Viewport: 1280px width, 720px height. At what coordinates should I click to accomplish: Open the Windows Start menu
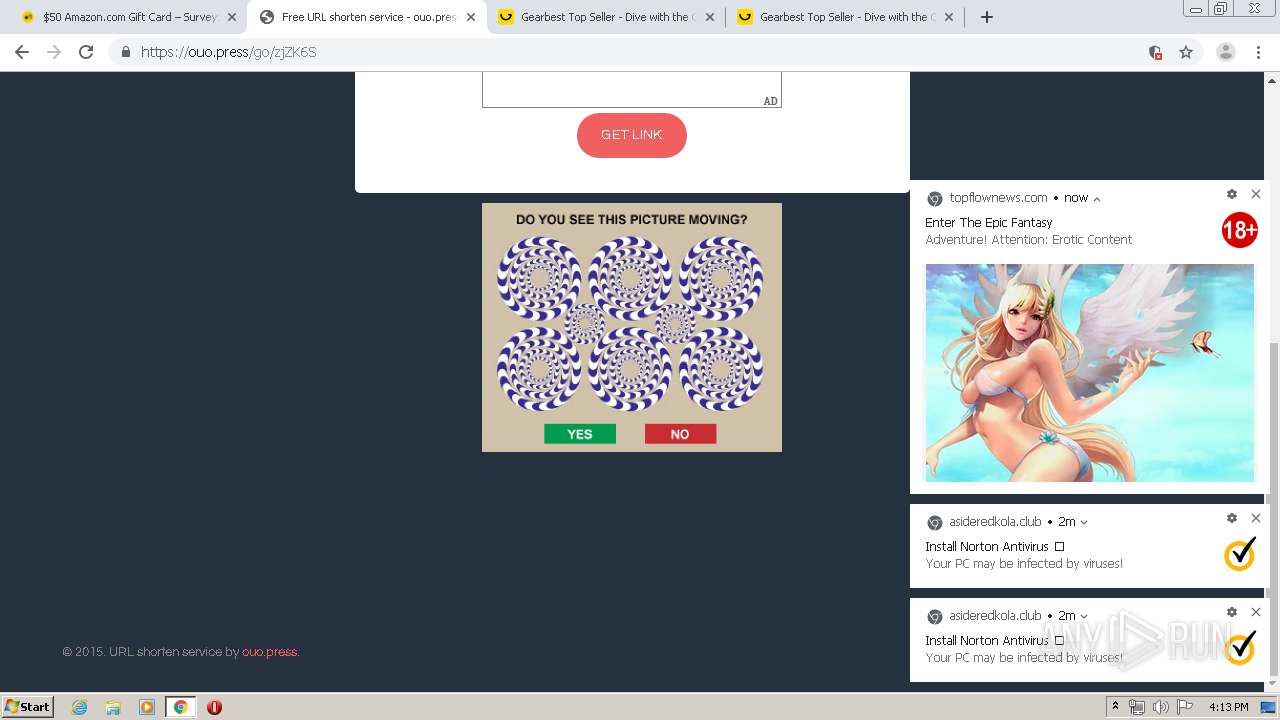[x=28, y=706]
